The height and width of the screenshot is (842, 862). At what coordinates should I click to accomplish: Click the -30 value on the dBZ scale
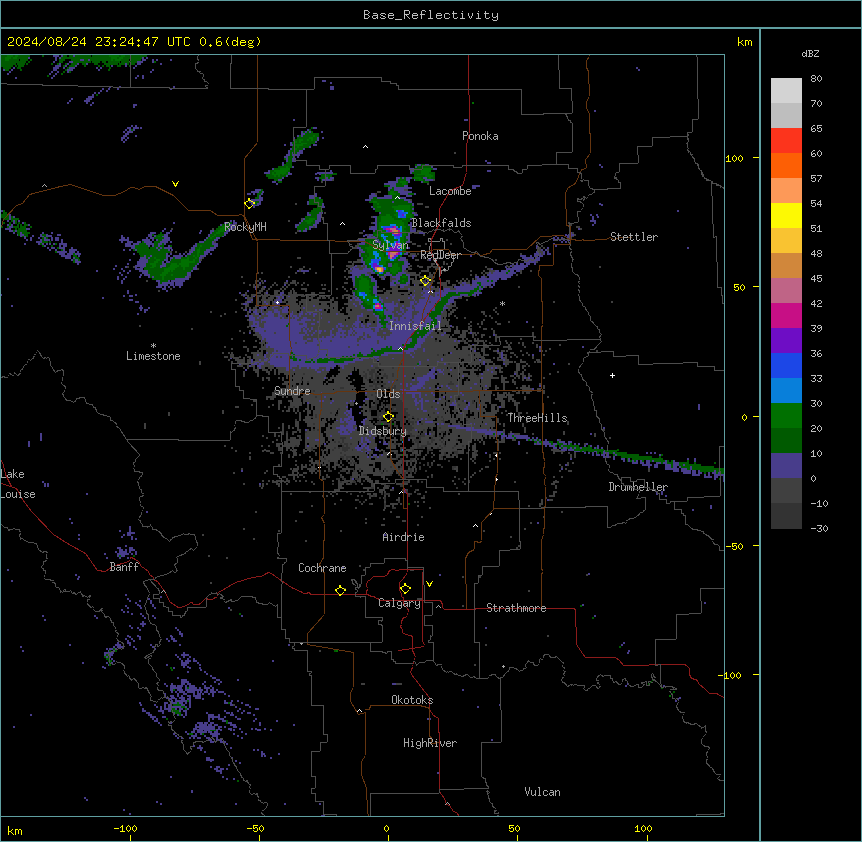(x=819, y=528)
